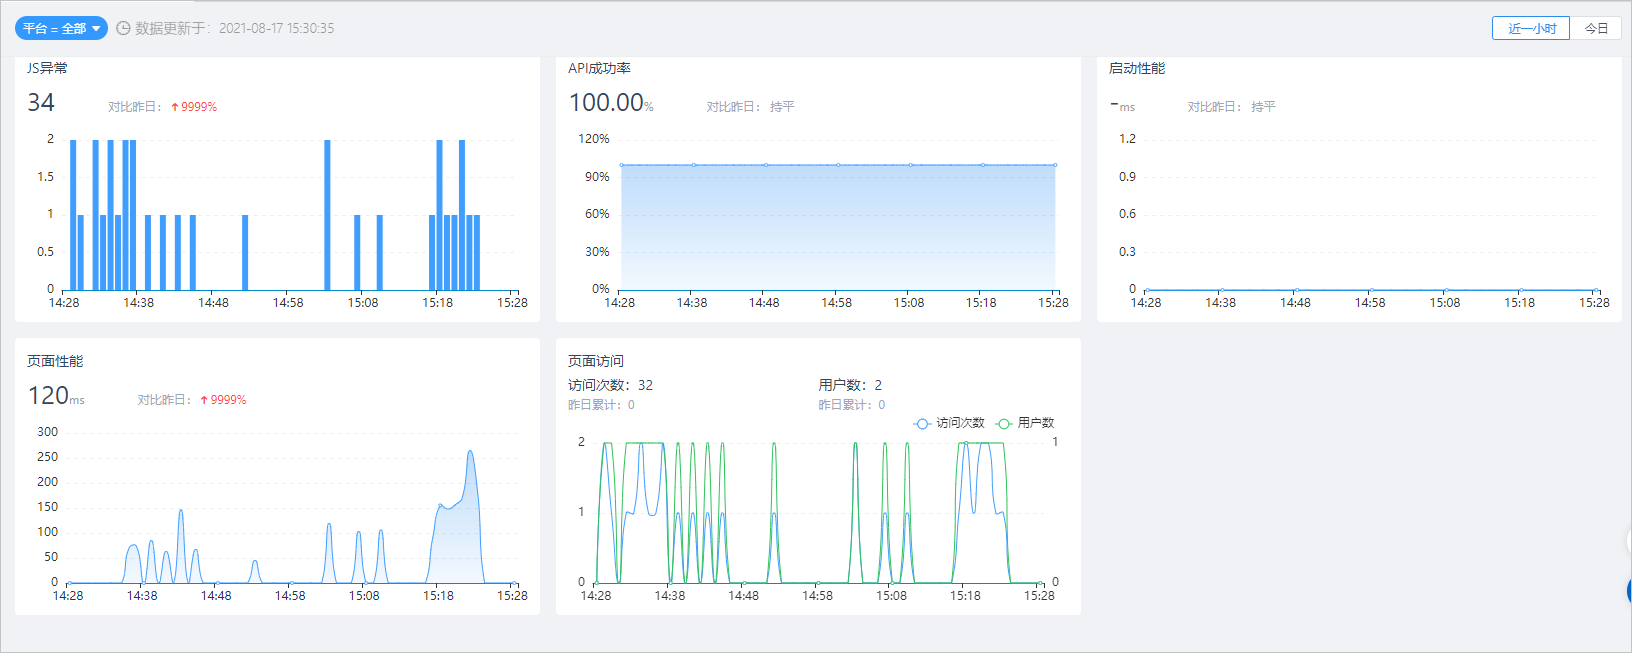The height and width of the screenshot is (653, 1632).
Task: Open the API成功率 card title
Action: (599, 68)
